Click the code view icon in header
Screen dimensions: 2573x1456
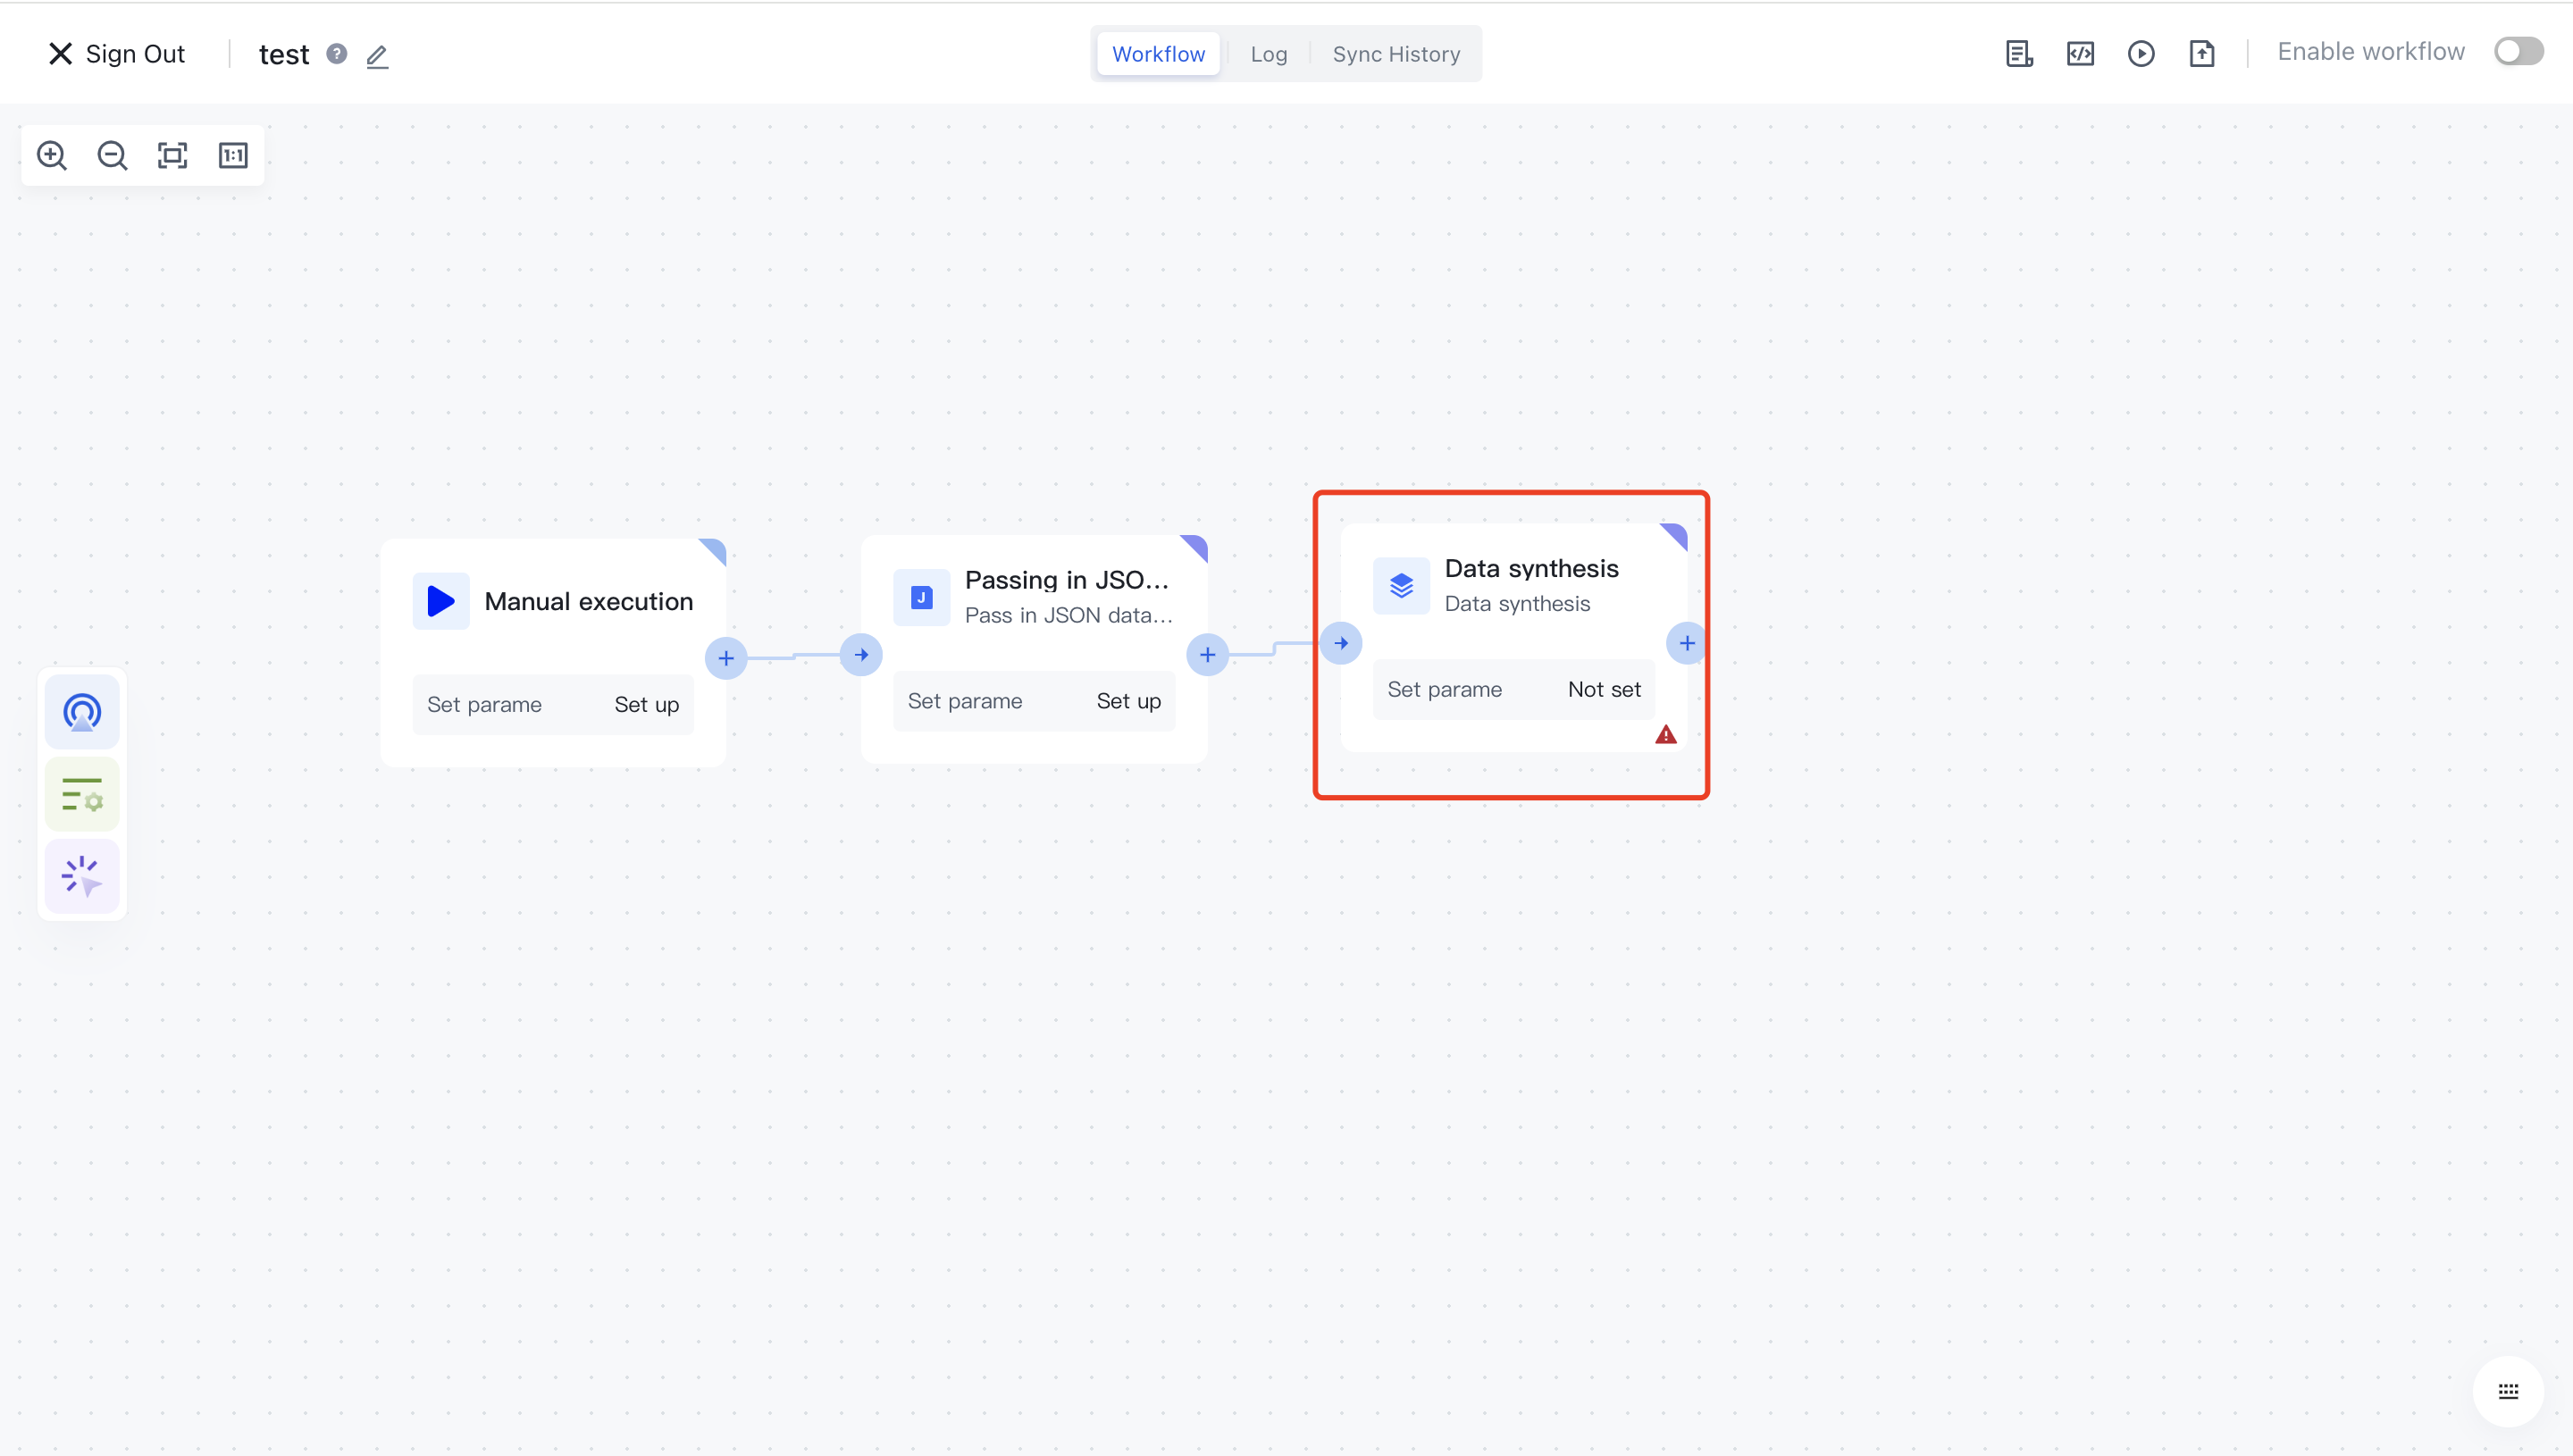click(2080, 53)
